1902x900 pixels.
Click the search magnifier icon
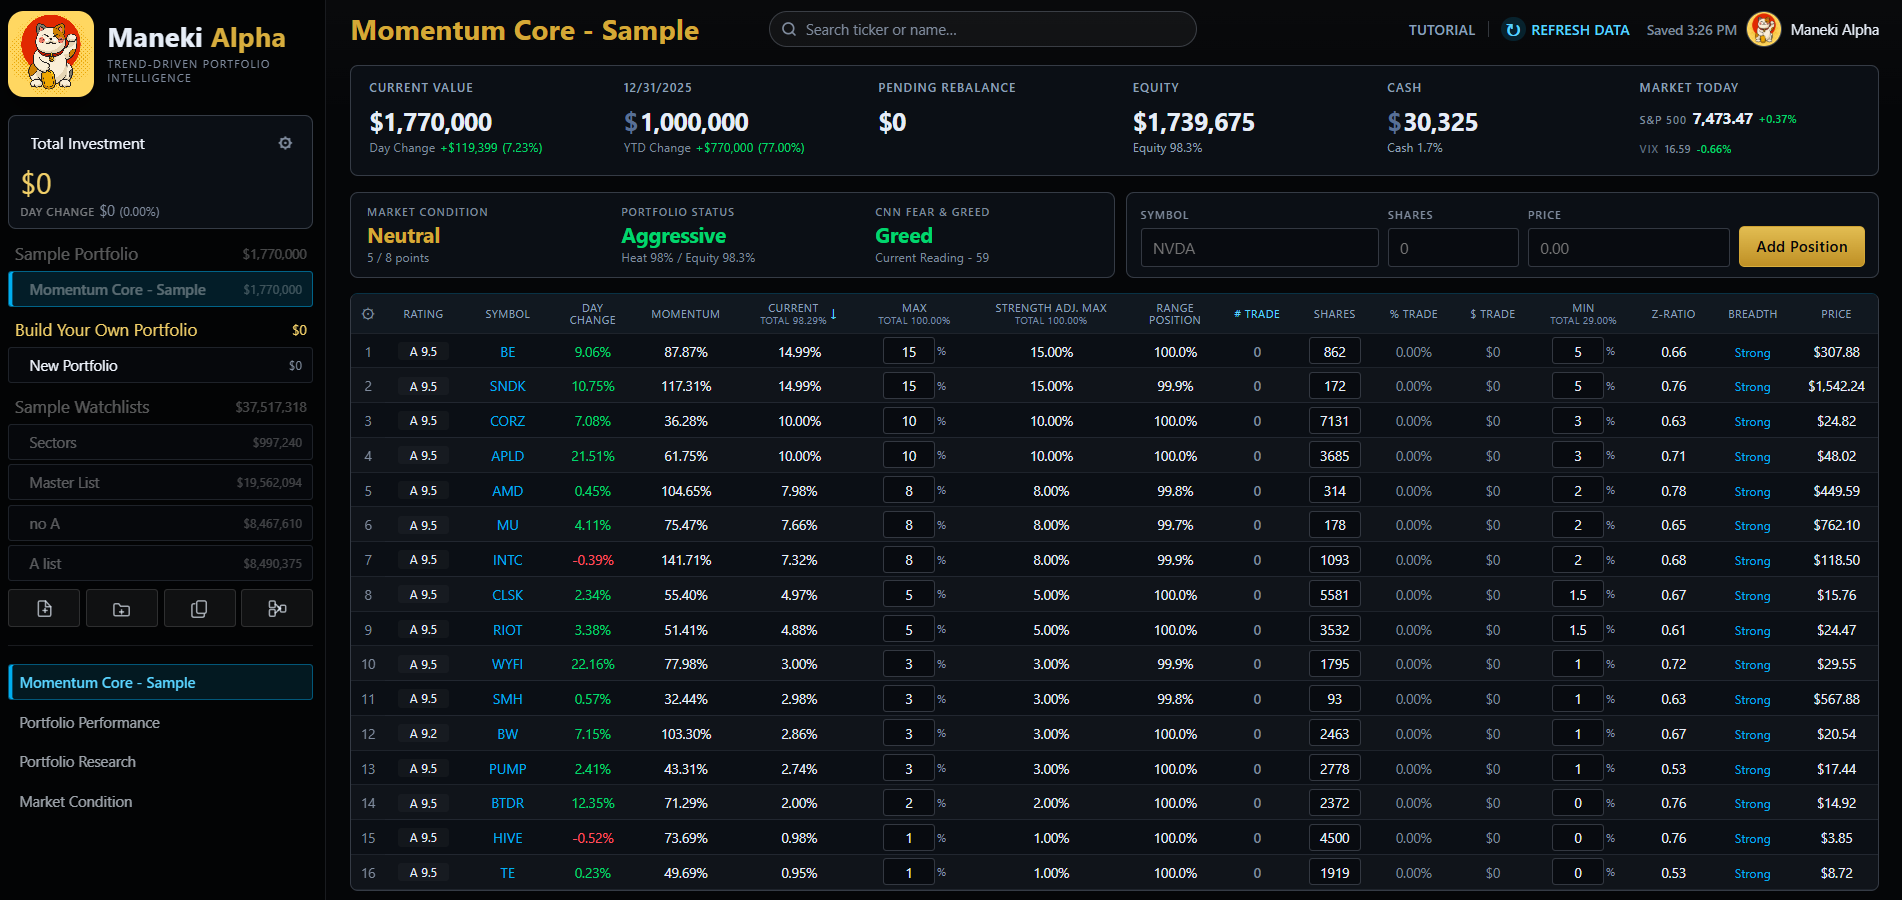pyautogui.click(x=789, y=29)
